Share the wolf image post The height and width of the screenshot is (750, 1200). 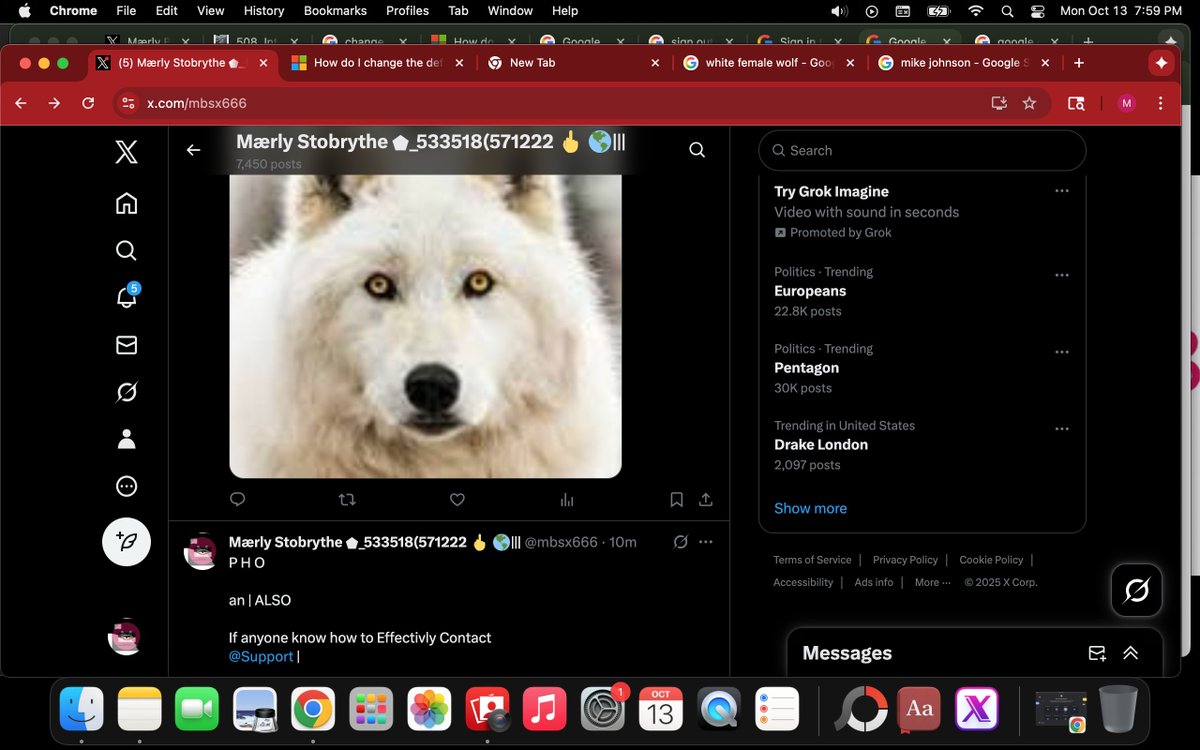(x=705, y=499)
